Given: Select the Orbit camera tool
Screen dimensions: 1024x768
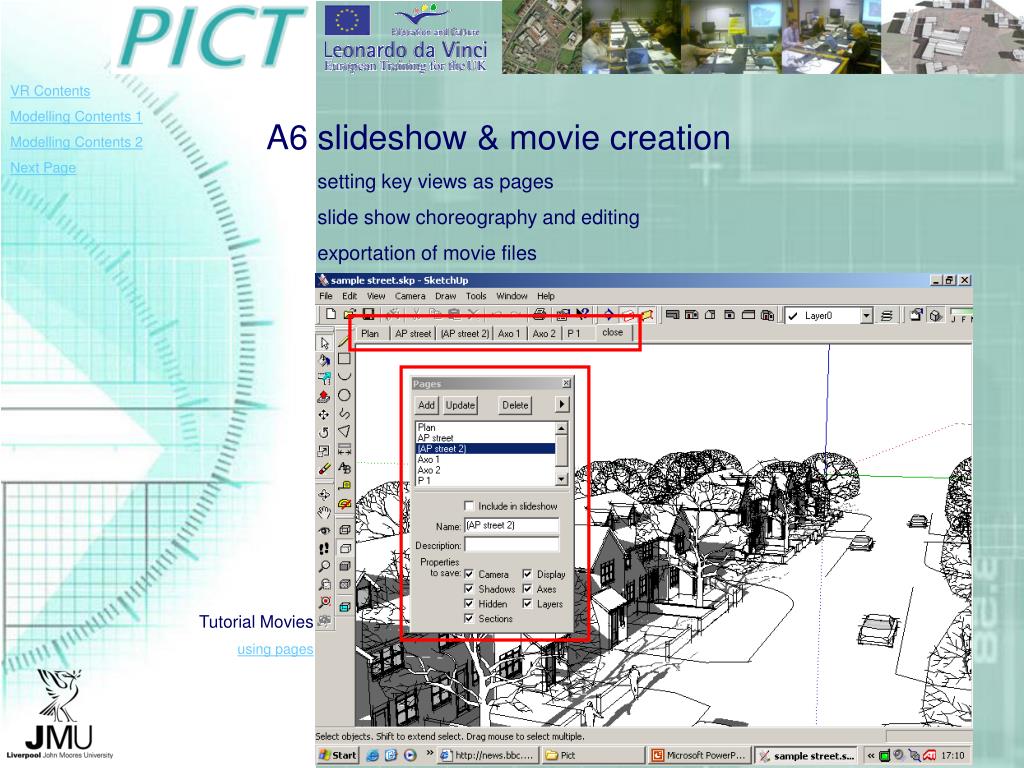Looking at the screenshot, I should coord(325,494).
